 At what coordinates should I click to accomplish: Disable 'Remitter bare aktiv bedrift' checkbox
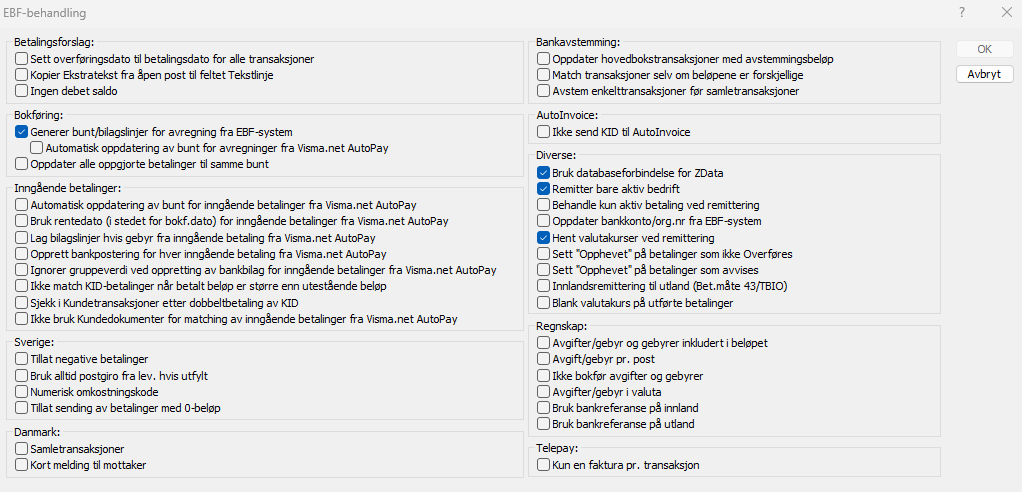[x=544, y=189]
